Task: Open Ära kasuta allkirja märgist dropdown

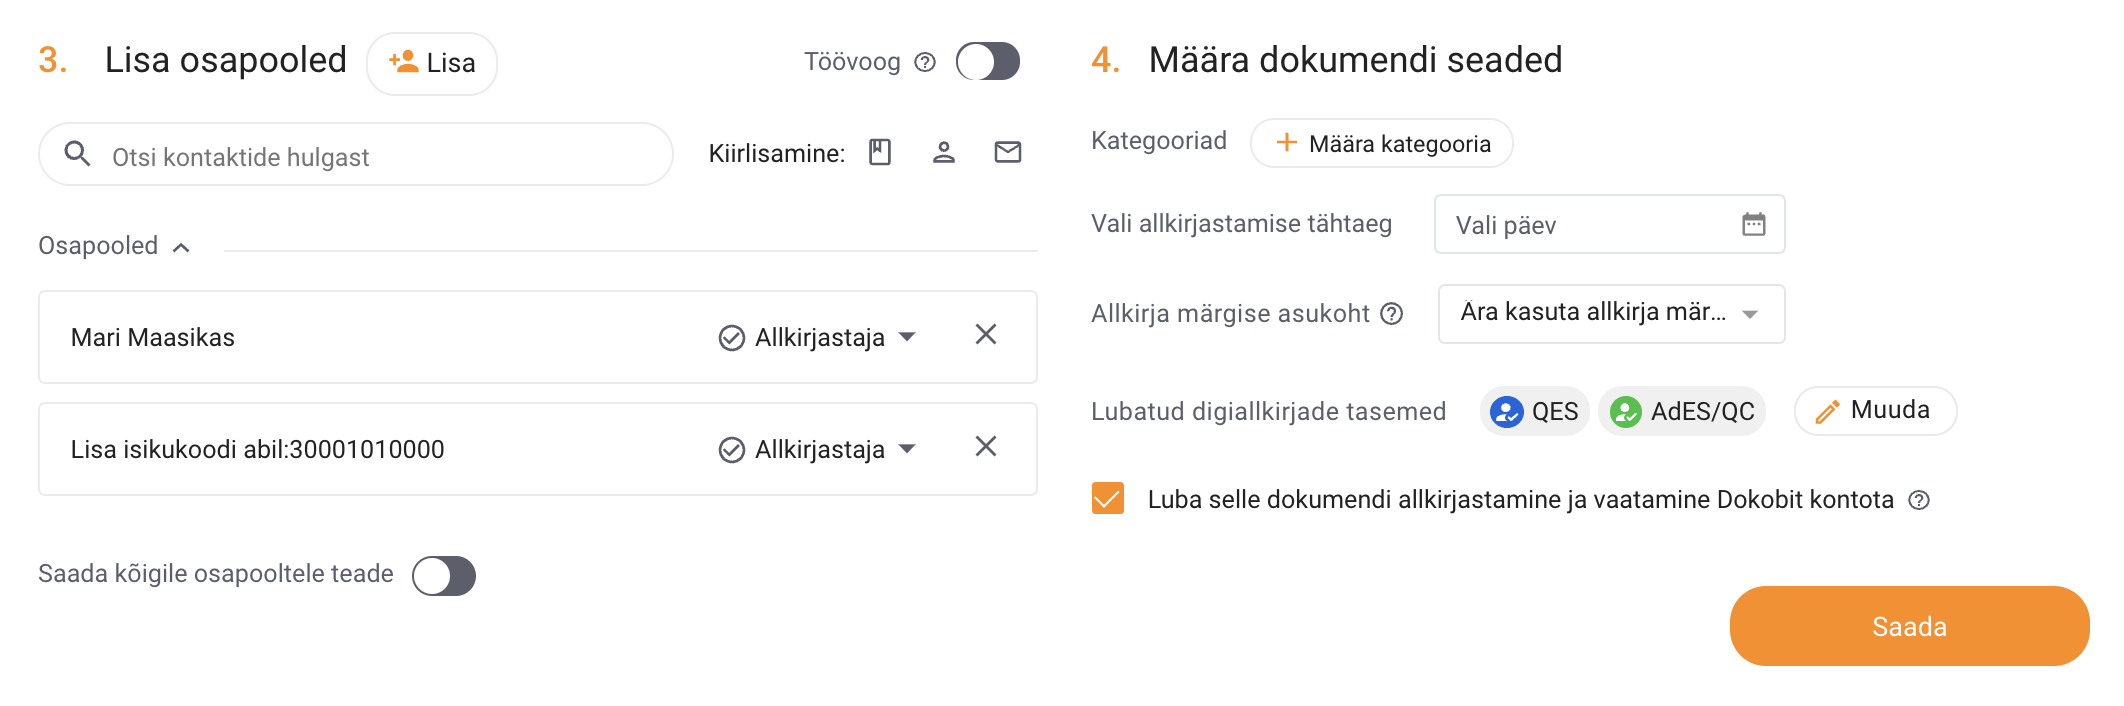Action: [x=1611, y=314]
